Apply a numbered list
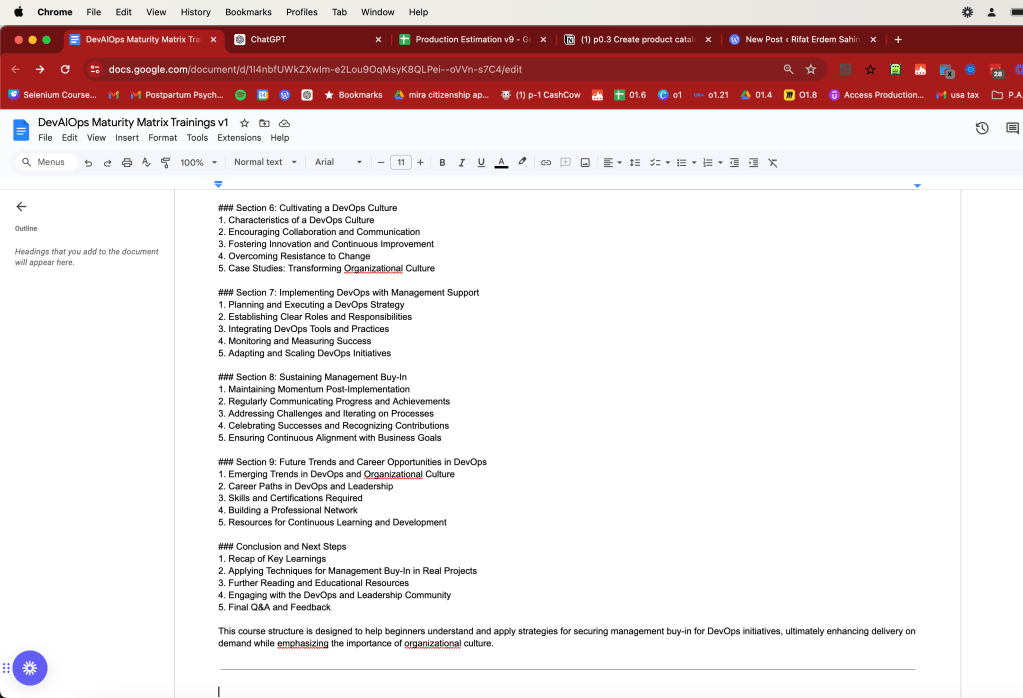 pos(708,162)
